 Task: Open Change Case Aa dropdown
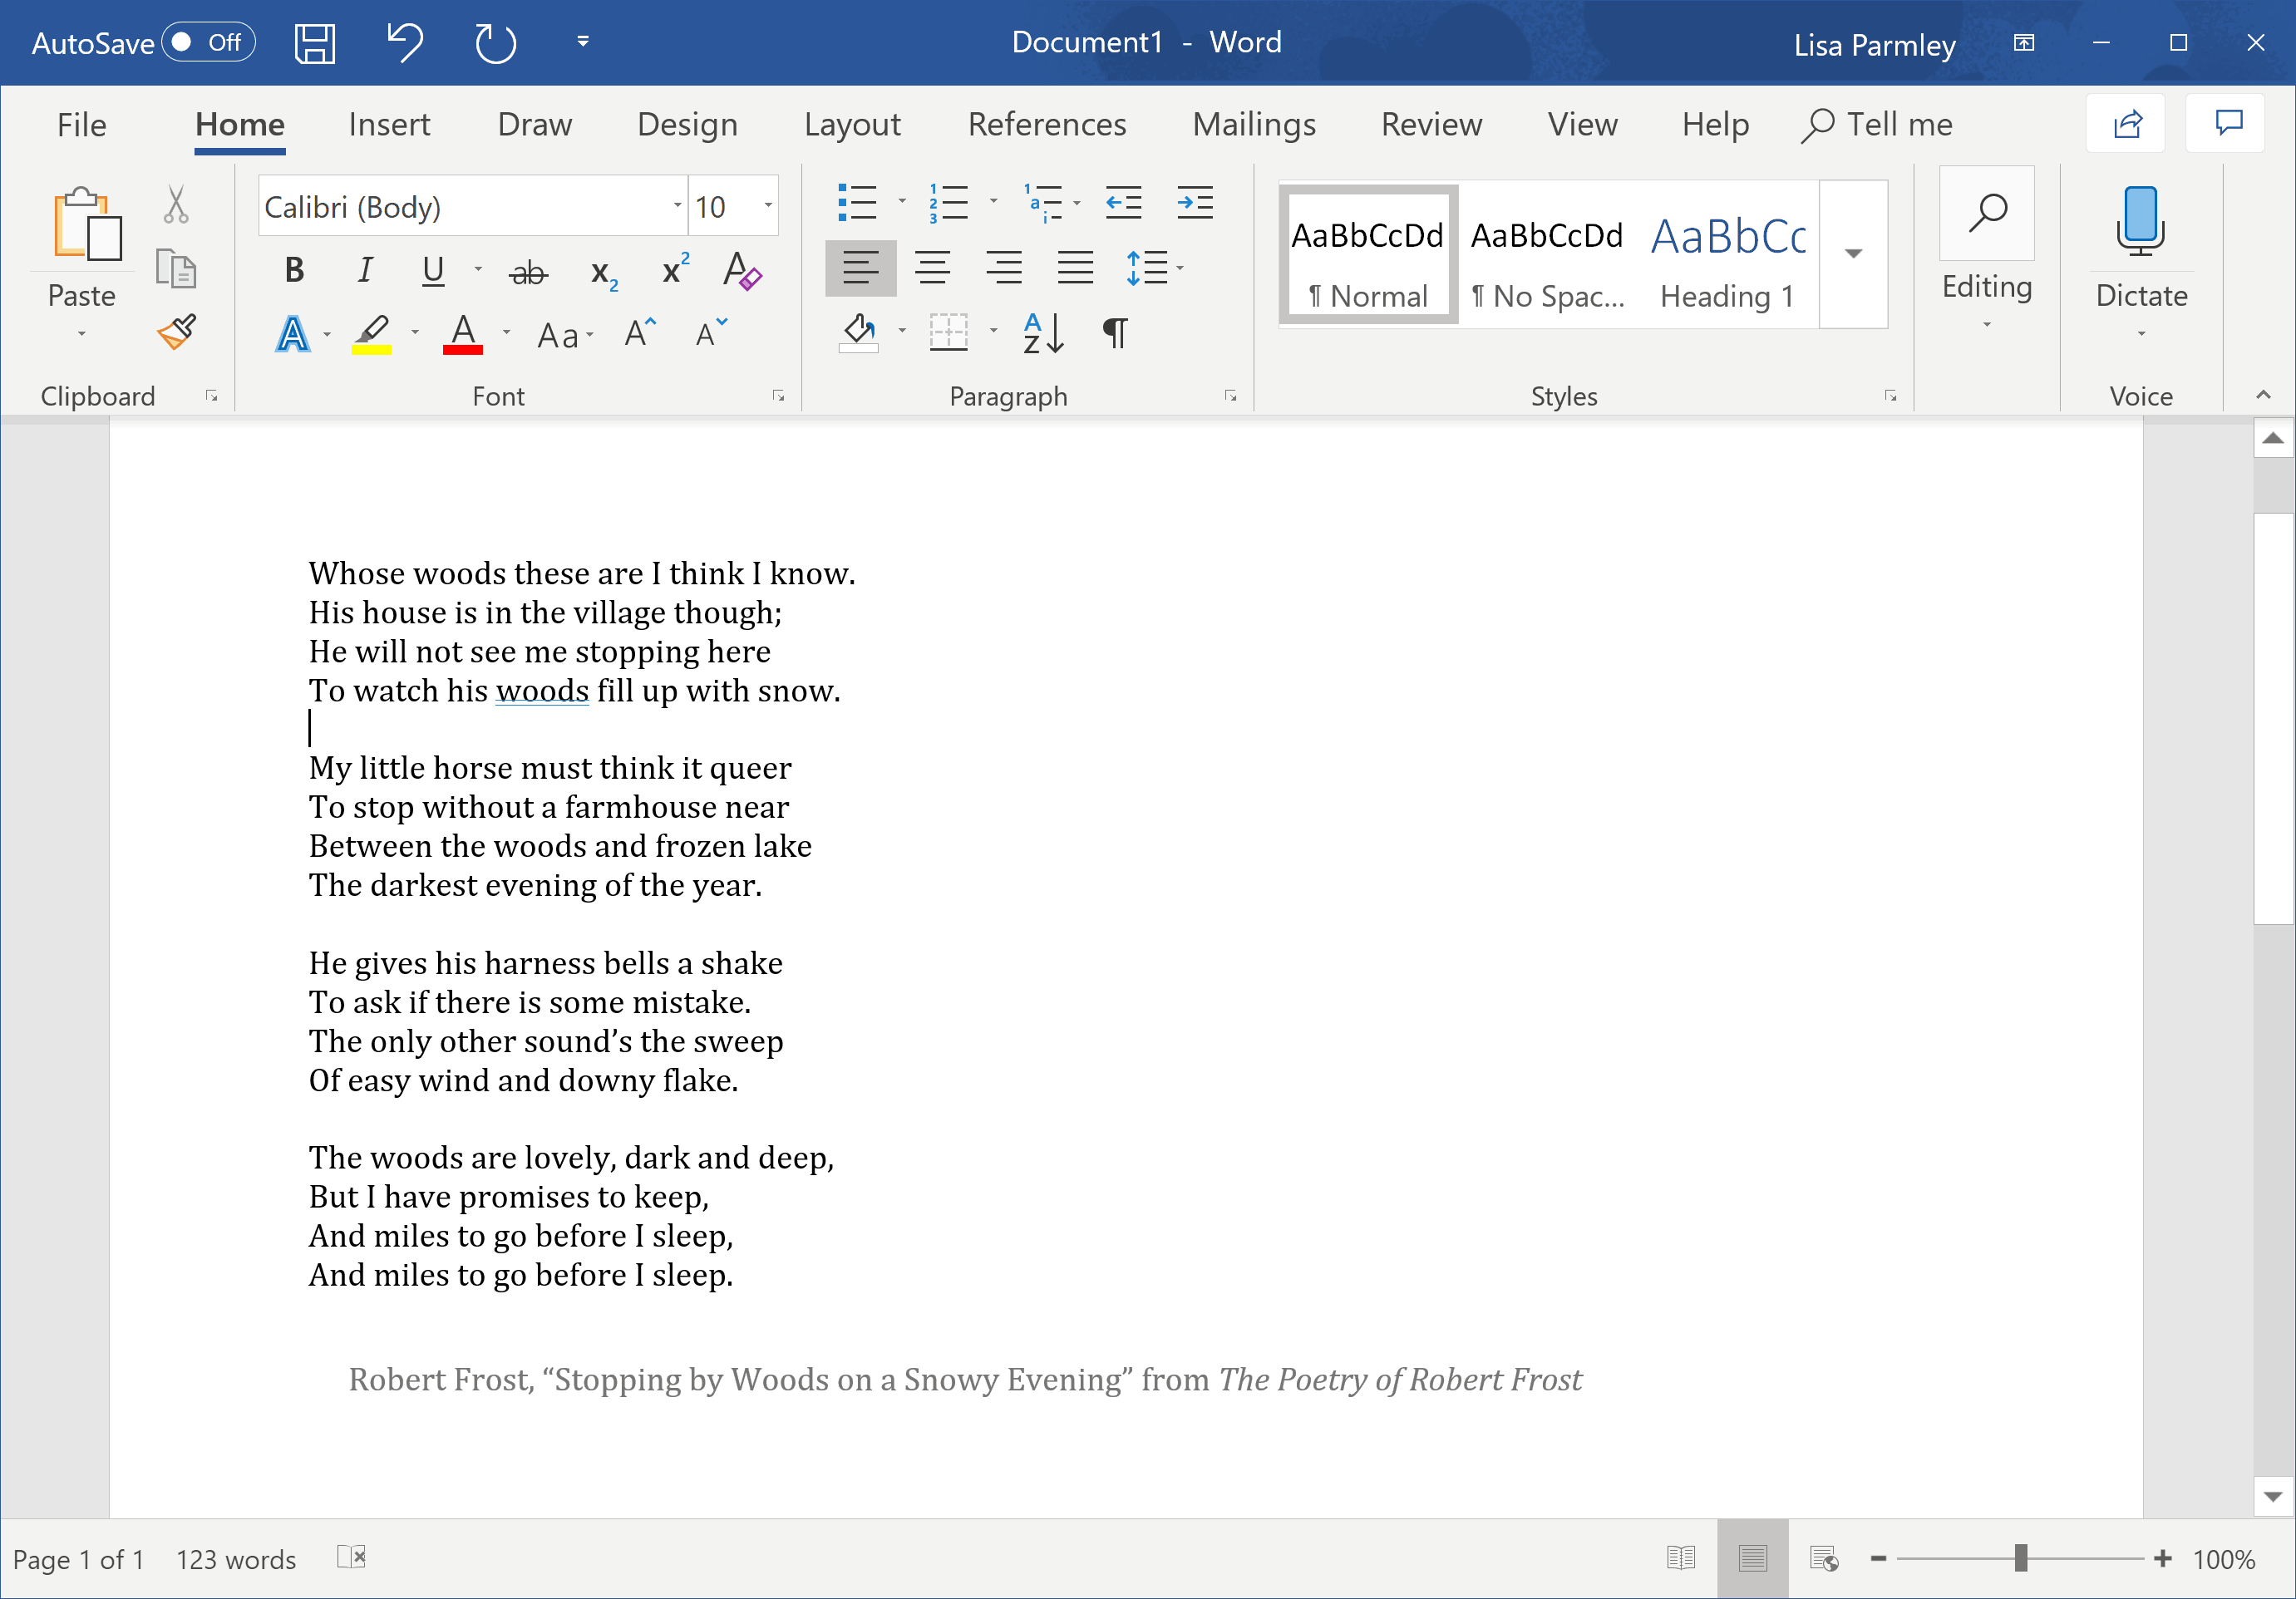(565, 334)
